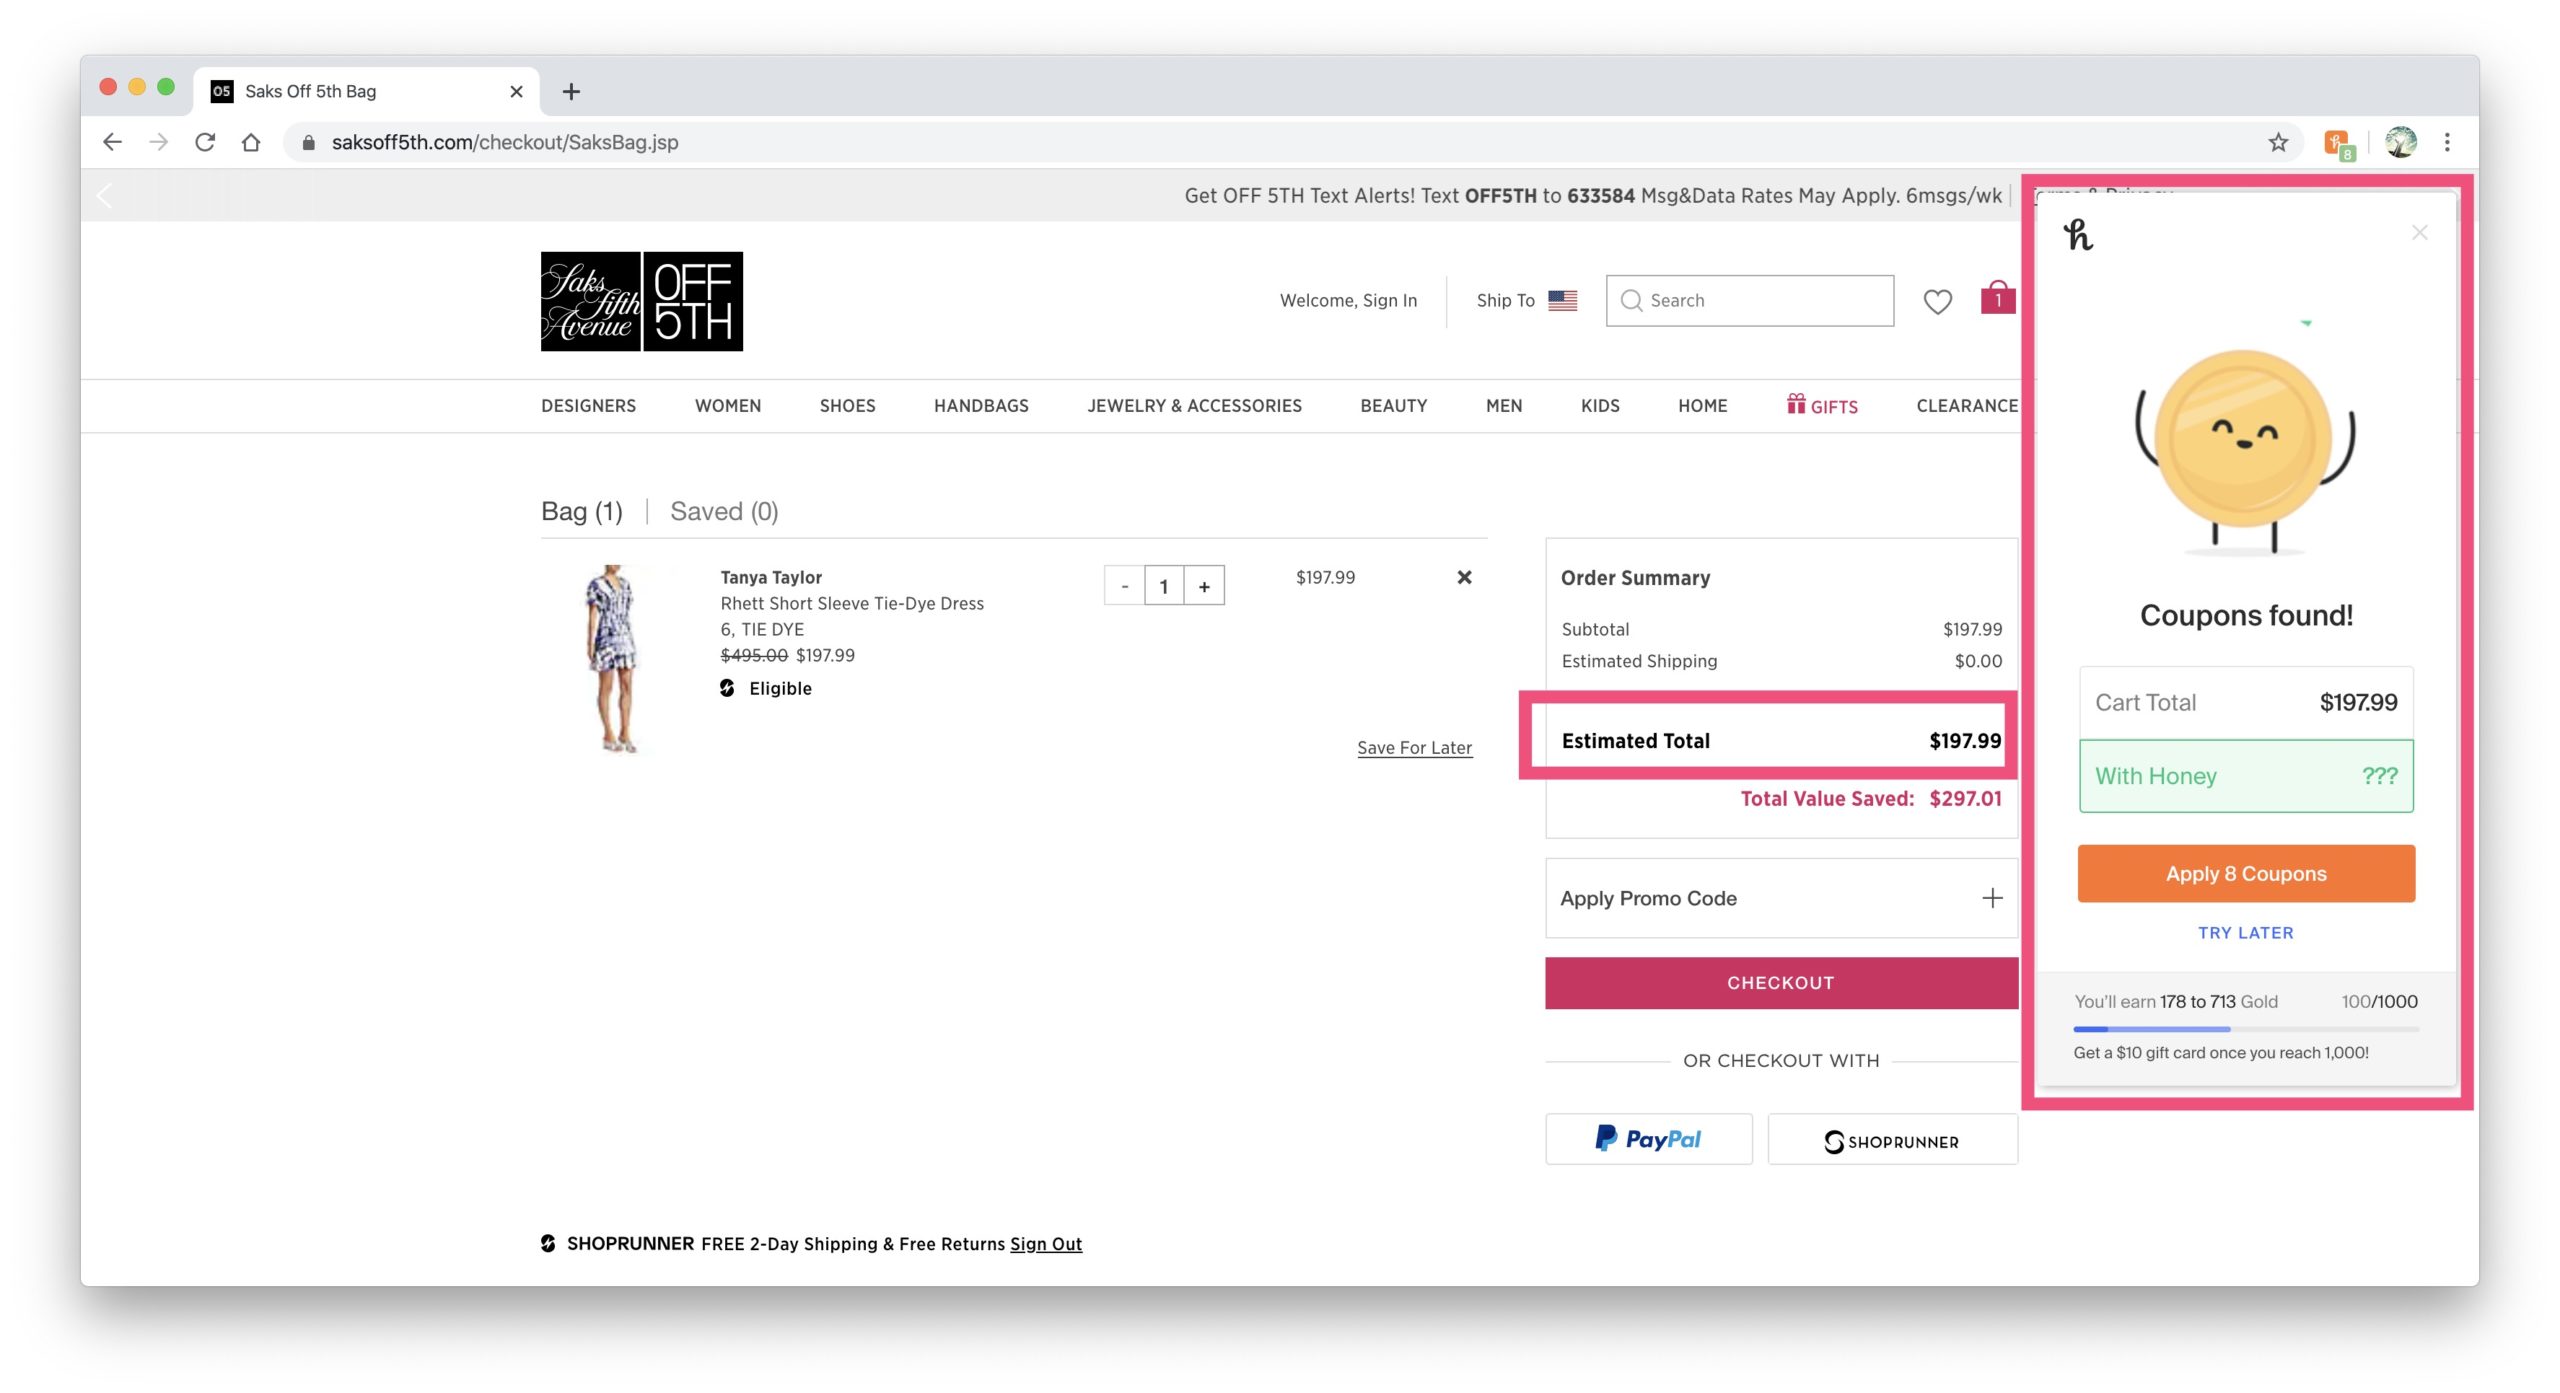Viewport: 2560px width, 1393px height.
Task: Decrease item quantity with minus button
Action: [x=1124, y=586]
